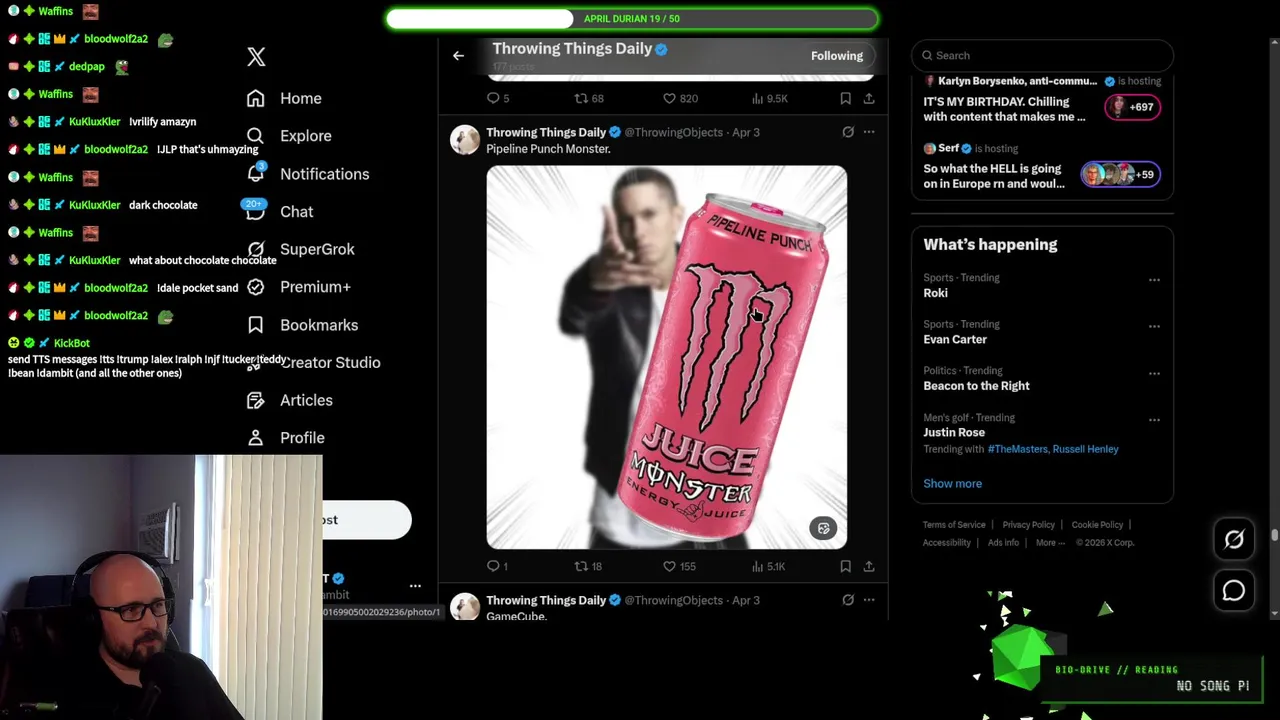View analytics of post with 5.1K views

point(768,566)
